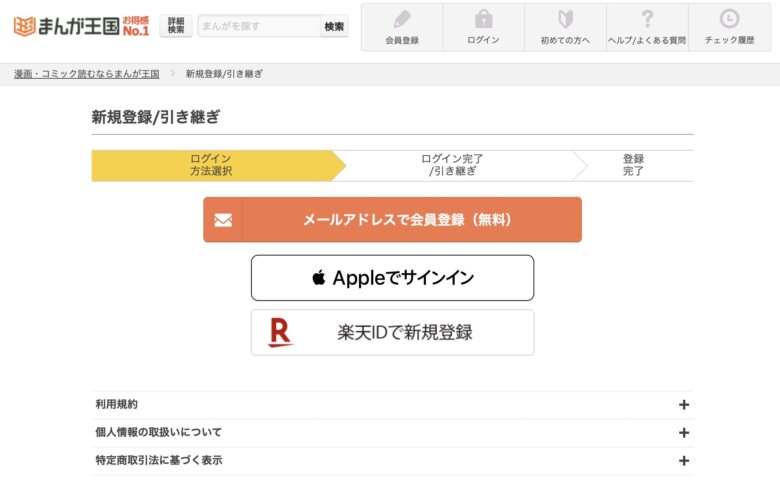Click the envelope mail icon

223,220
